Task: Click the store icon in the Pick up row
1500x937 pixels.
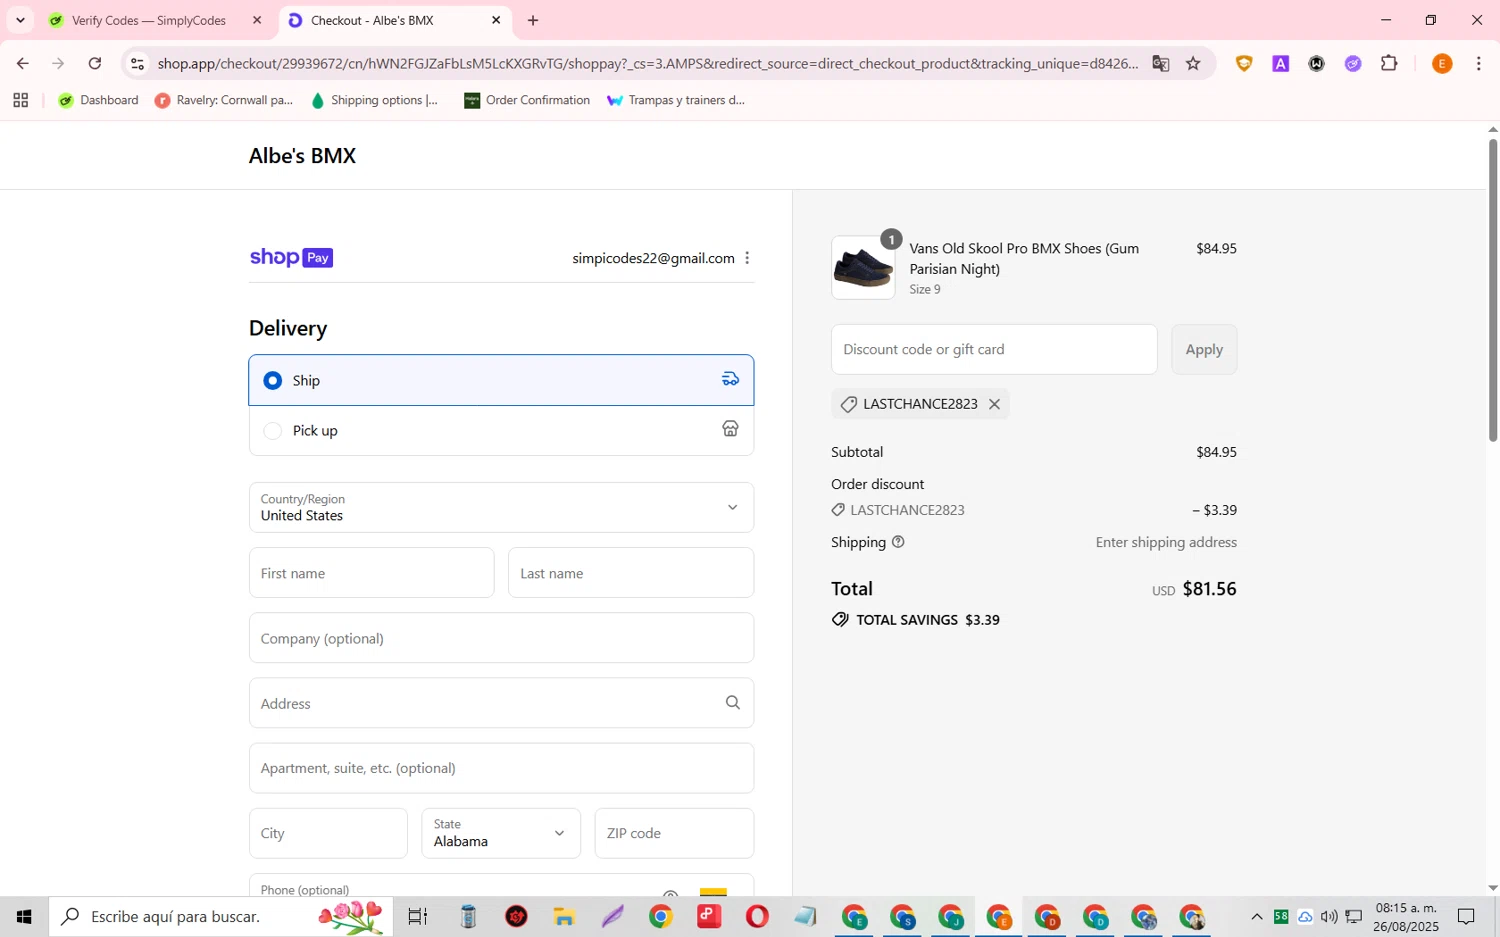Action: coord(731,429)
